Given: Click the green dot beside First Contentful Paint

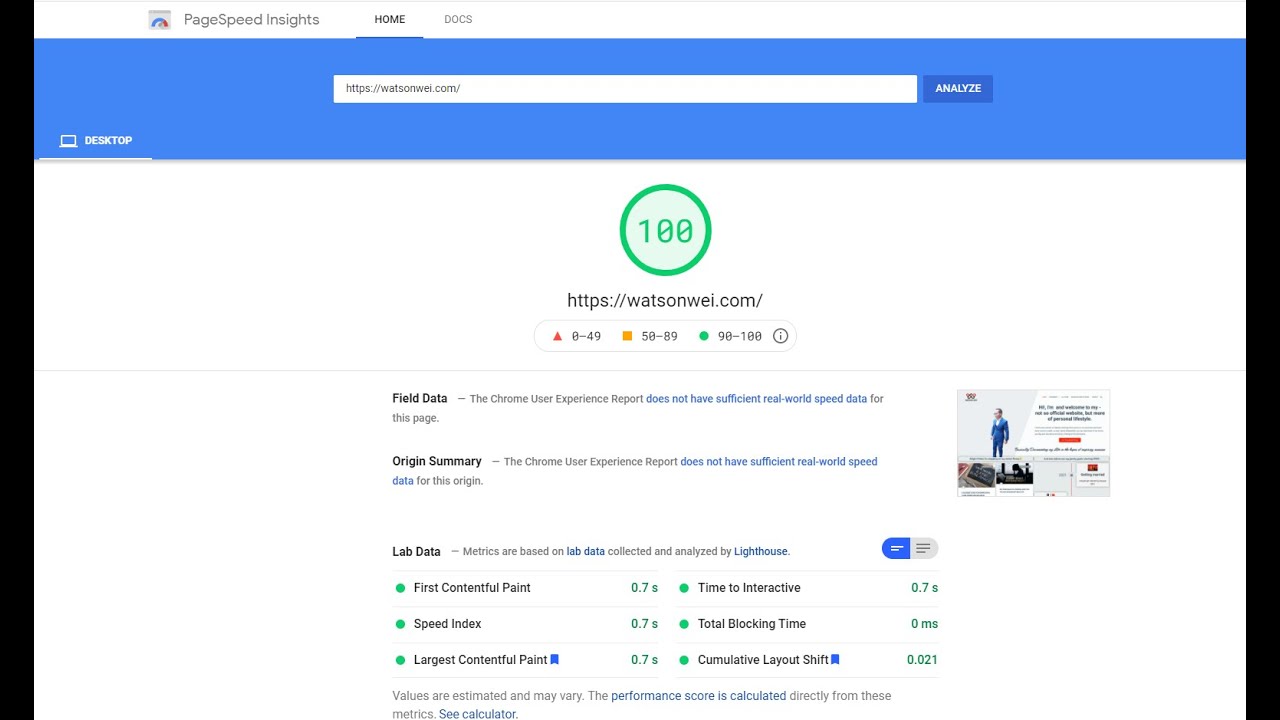Looking at the screenshot, I should click(401, 588).
